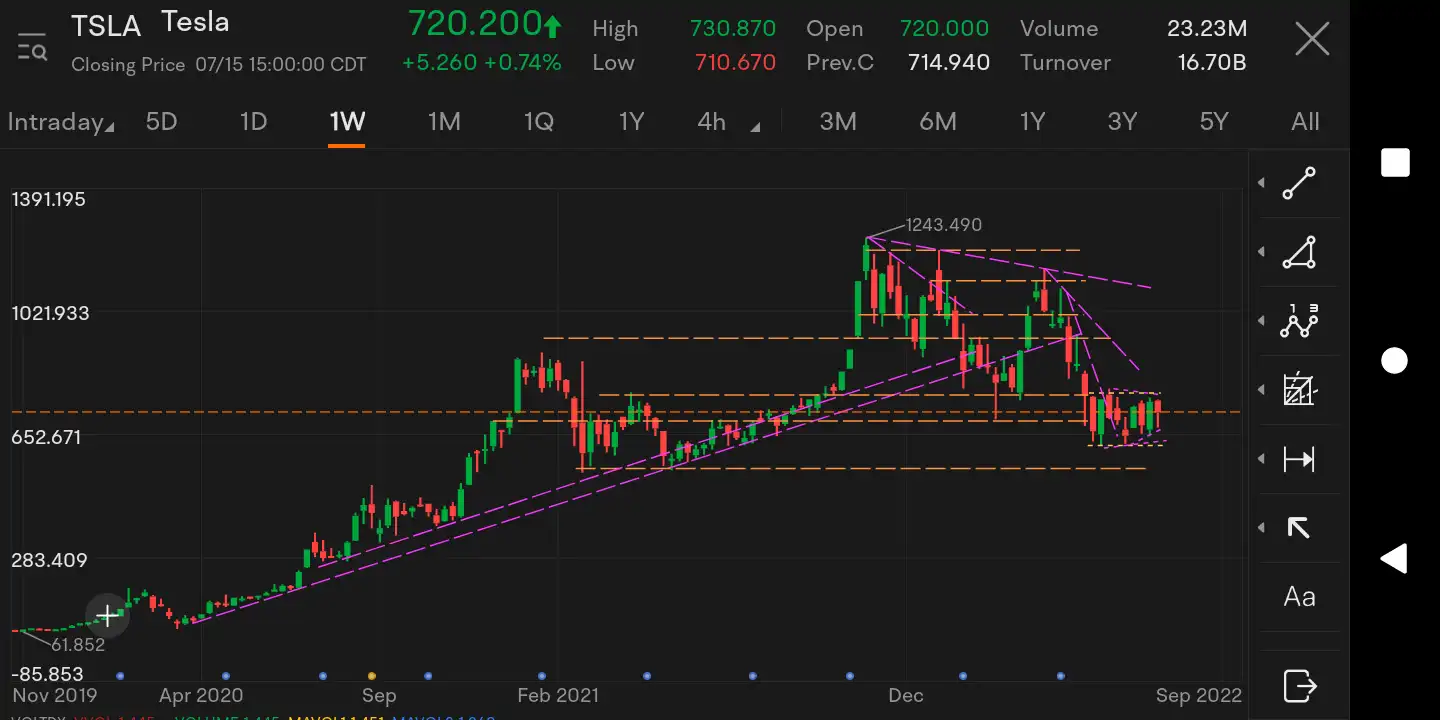The image size is (1440, 720).
Task: Switch to the 5D chart tab
Action: [x=161, y=122]
